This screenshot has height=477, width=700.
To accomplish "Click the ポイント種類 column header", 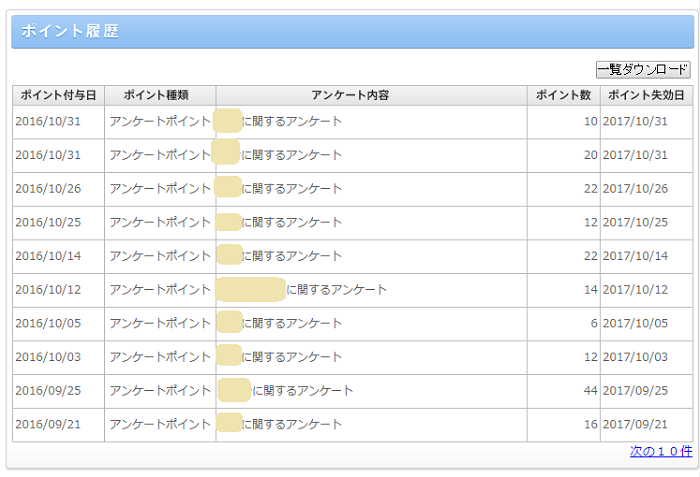I will [x=159, y=95].
